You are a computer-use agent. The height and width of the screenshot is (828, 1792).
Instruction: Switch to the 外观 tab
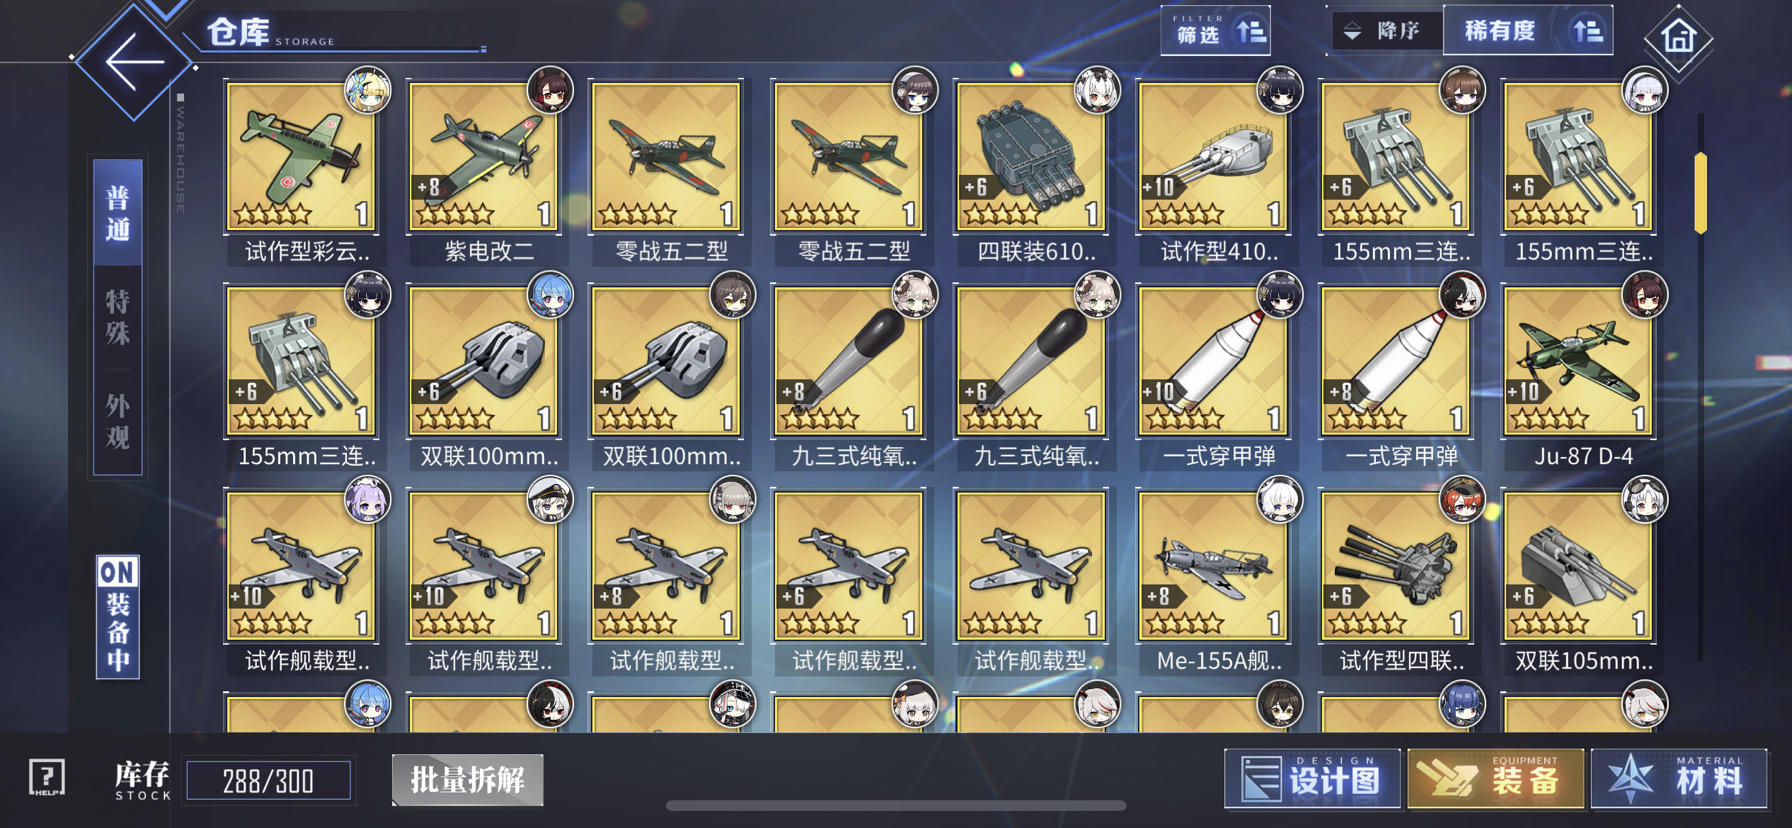tap(118, 421)
